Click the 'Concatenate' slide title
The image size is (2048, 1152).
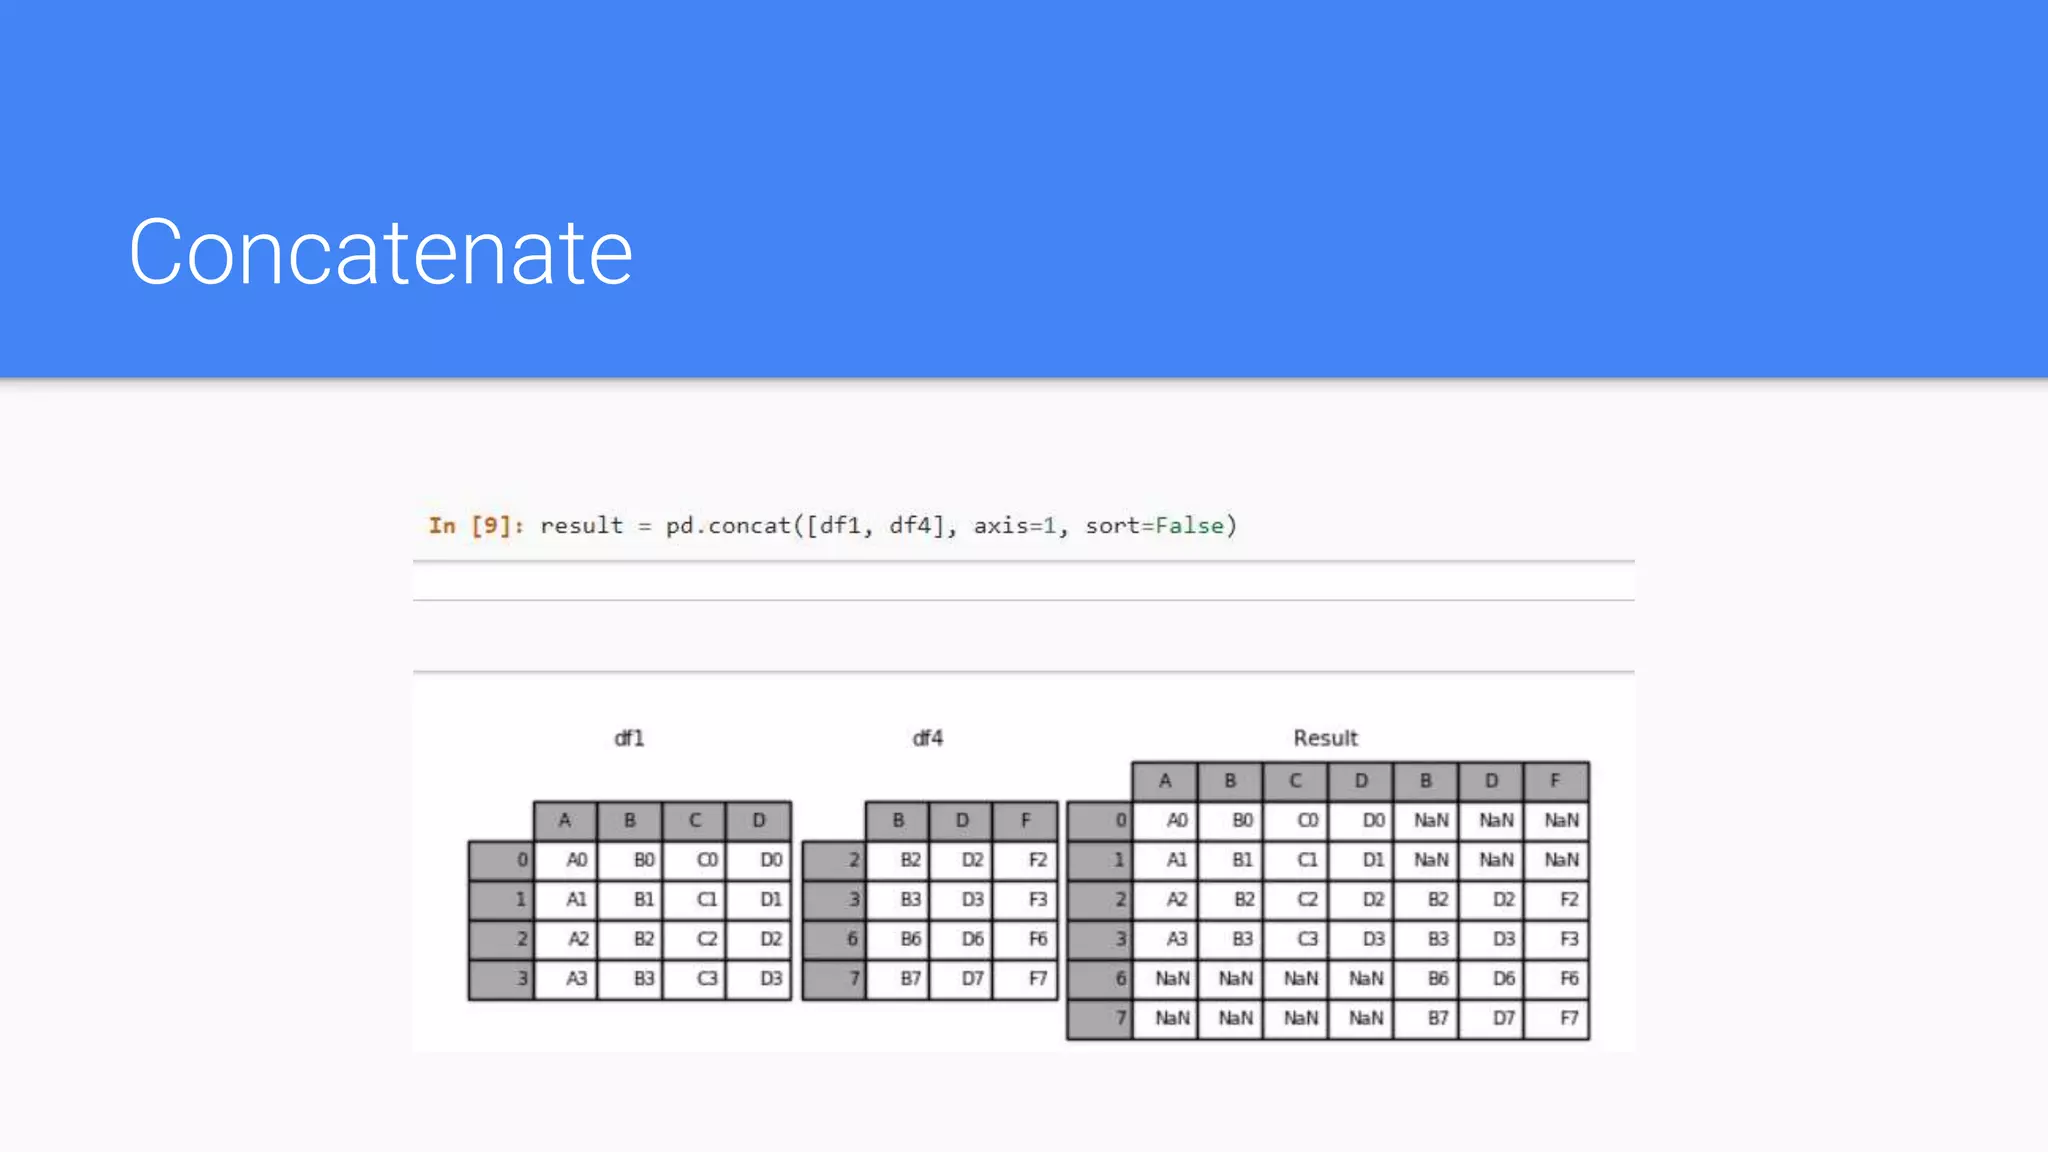pyautogui.click(x=380, y=252)
